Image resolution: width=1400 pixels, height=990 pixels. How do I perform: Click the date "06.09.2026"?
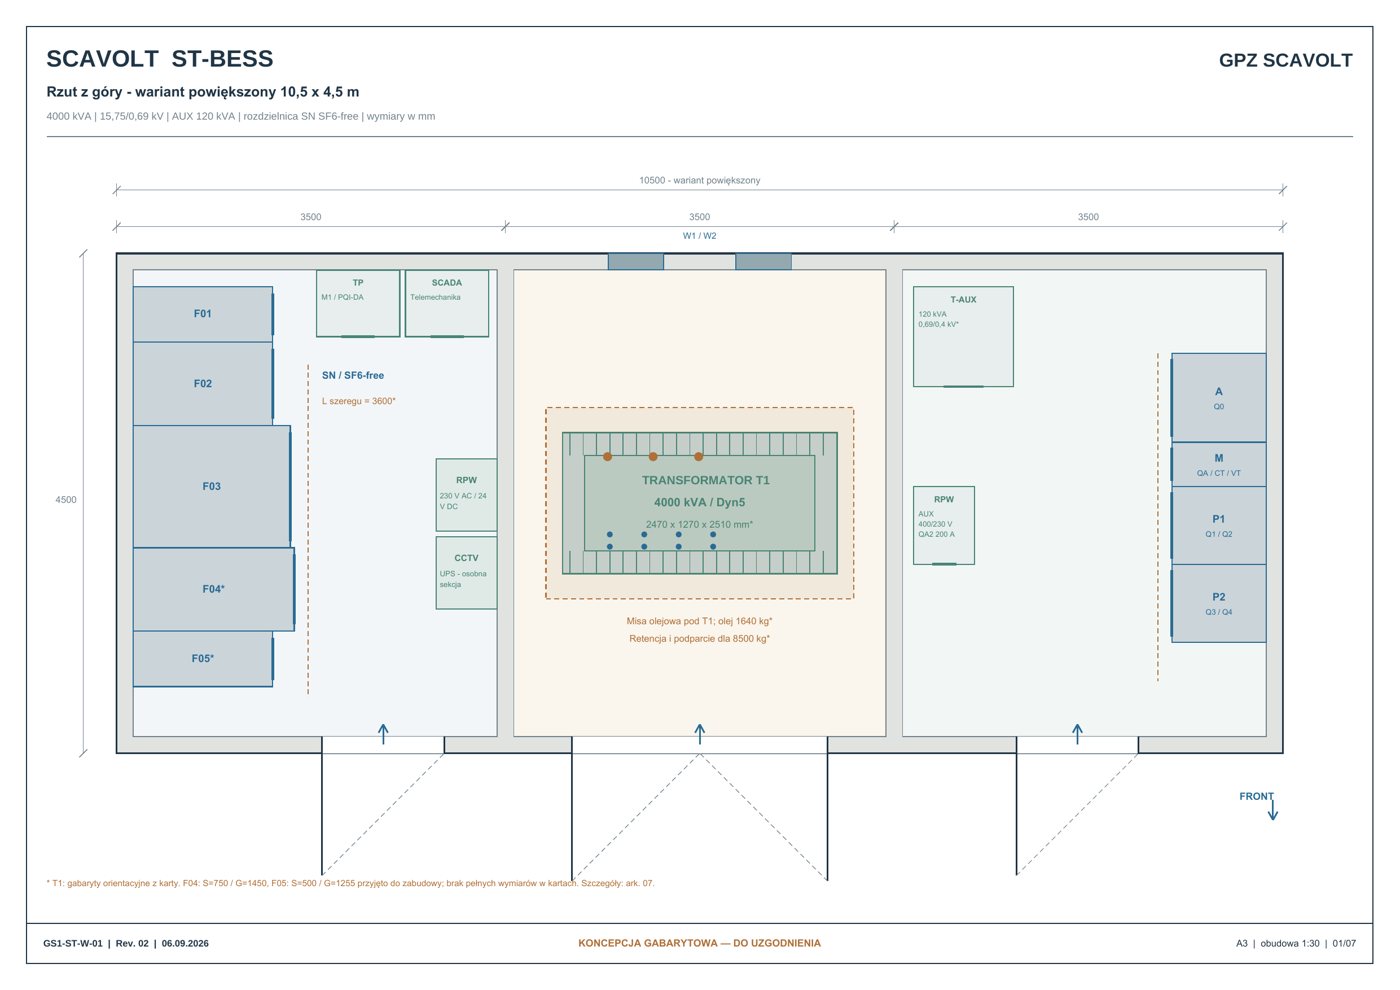tap(185, 944)
